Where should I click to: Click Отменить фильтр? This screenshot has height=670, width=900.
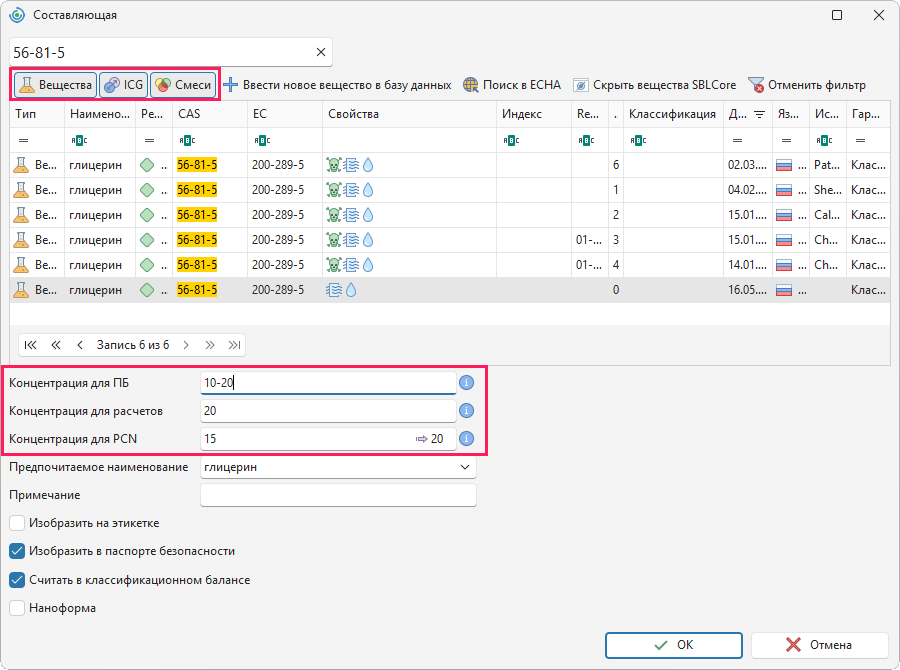pos(806,85)
